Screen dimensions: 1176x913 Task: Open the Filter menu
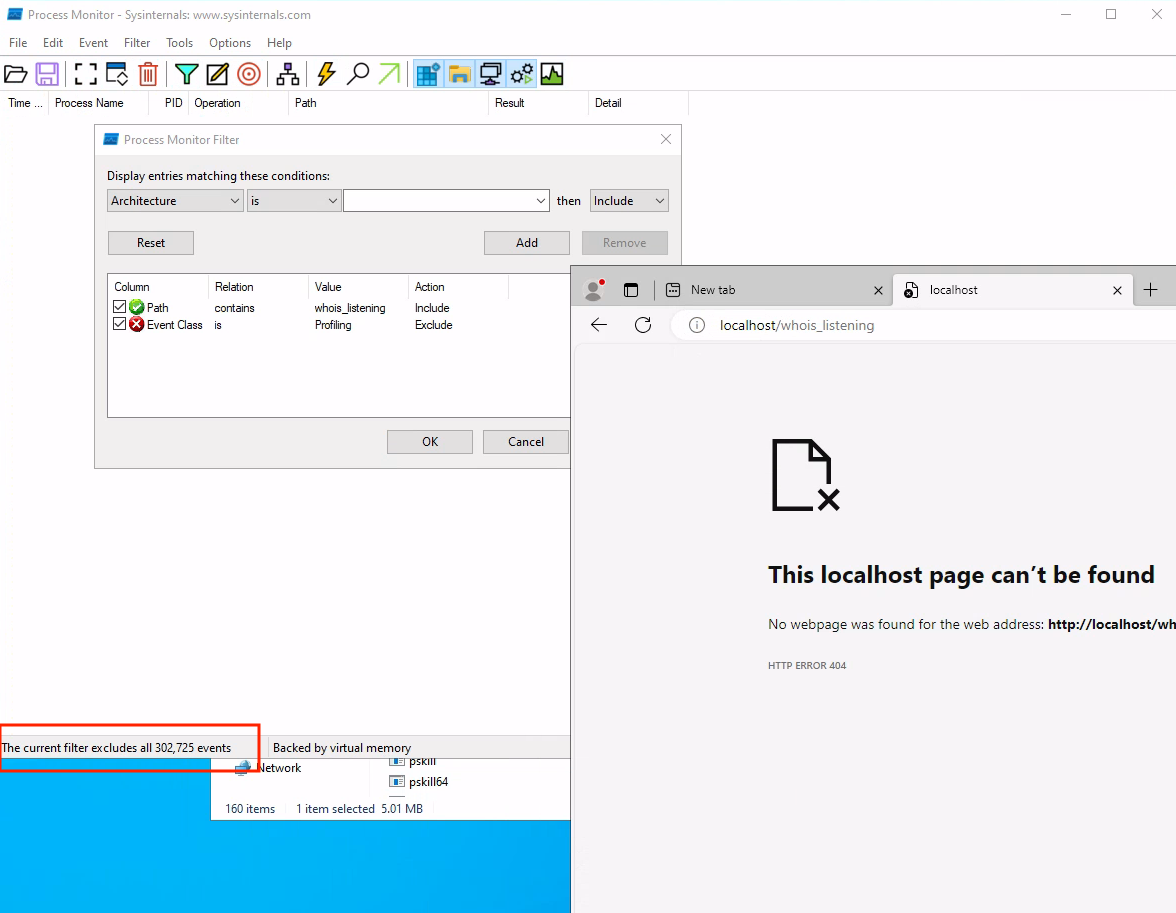[137, 43]
